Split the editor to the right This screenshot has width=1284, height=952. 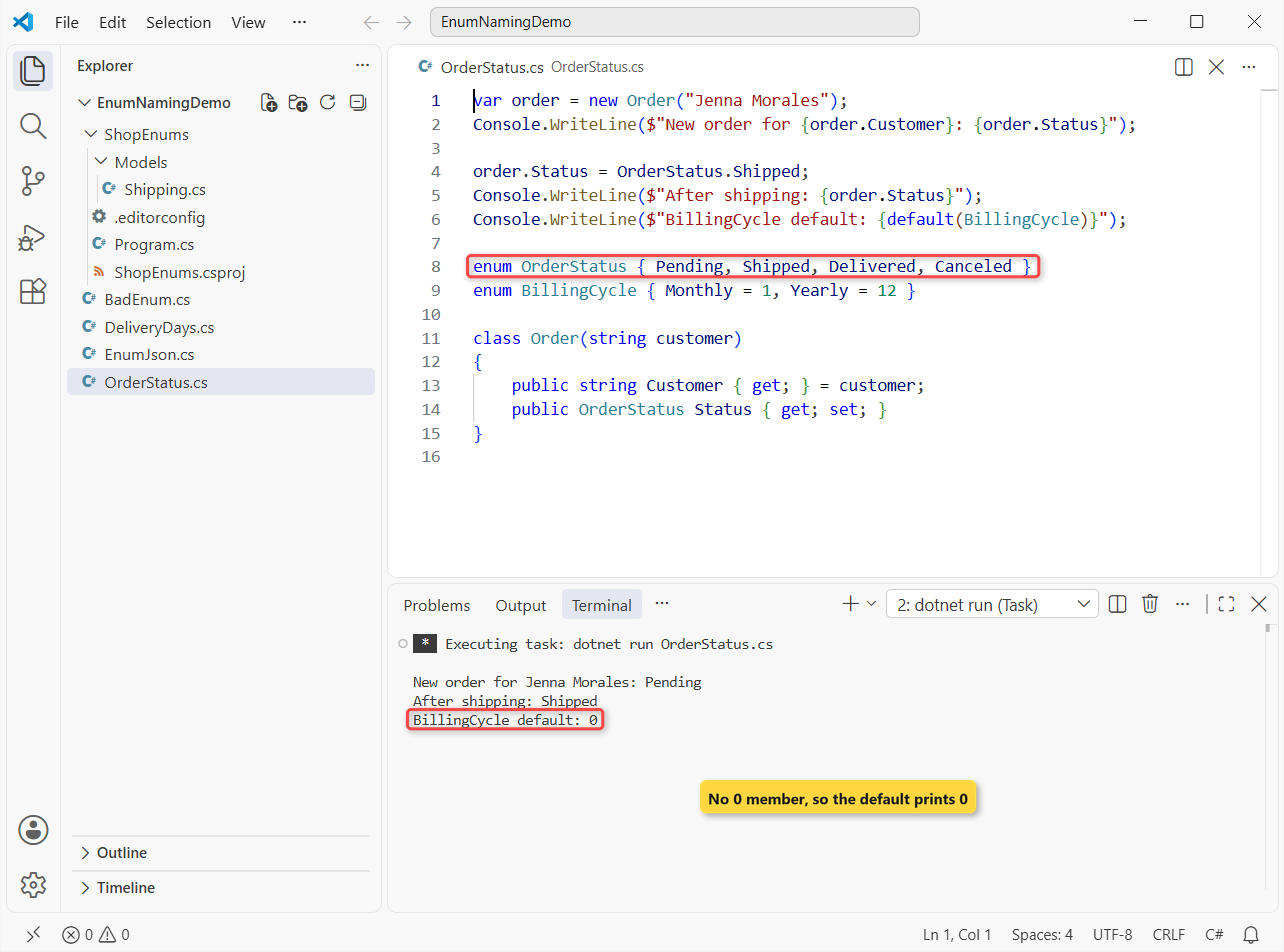point(1184,67)
